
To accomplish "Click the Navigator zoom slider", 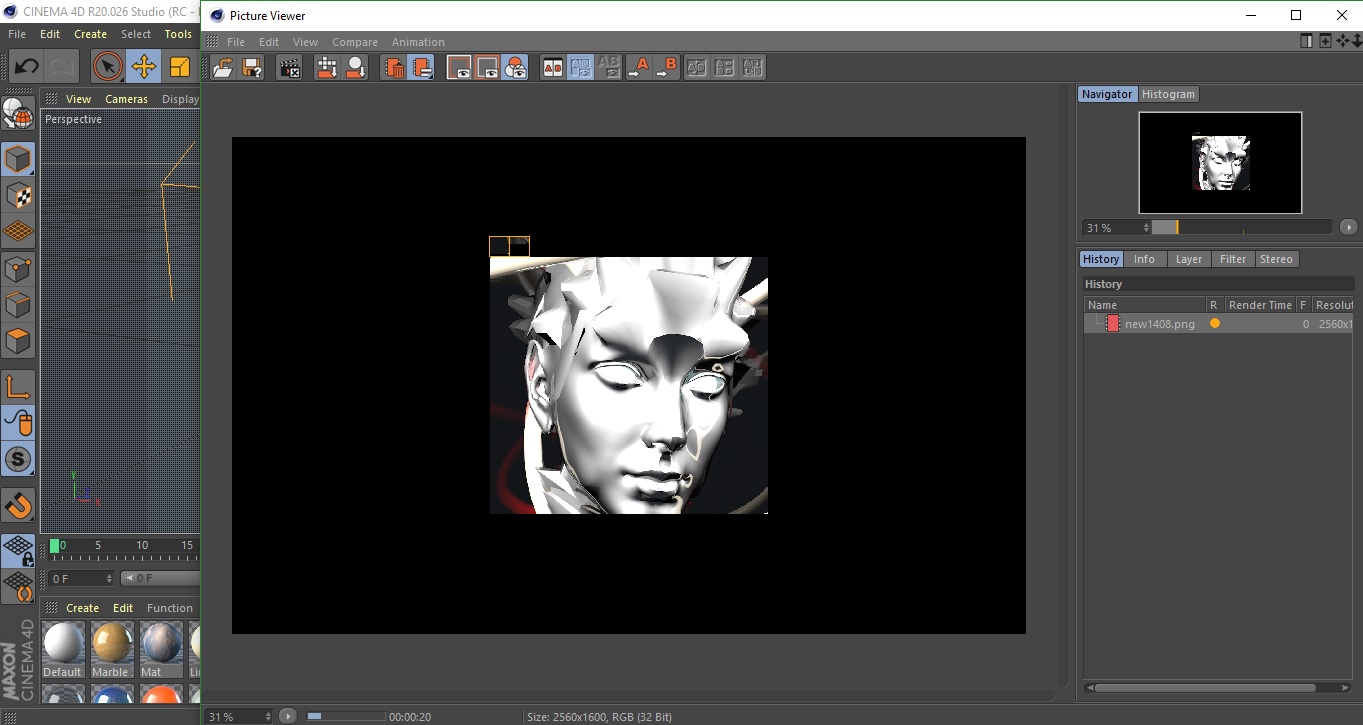I will pyautogui.click(x=1240, y=228).
